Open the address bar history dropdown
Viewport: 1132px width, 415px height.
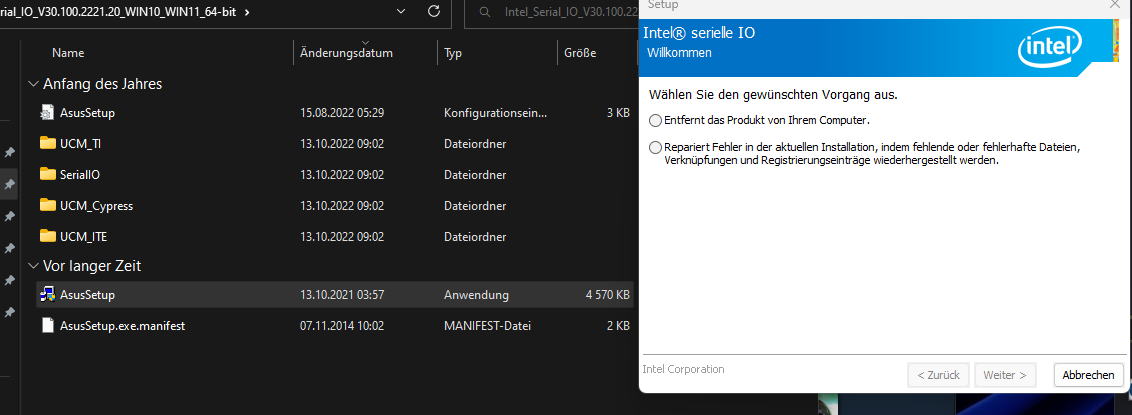(x=402, y=12)
